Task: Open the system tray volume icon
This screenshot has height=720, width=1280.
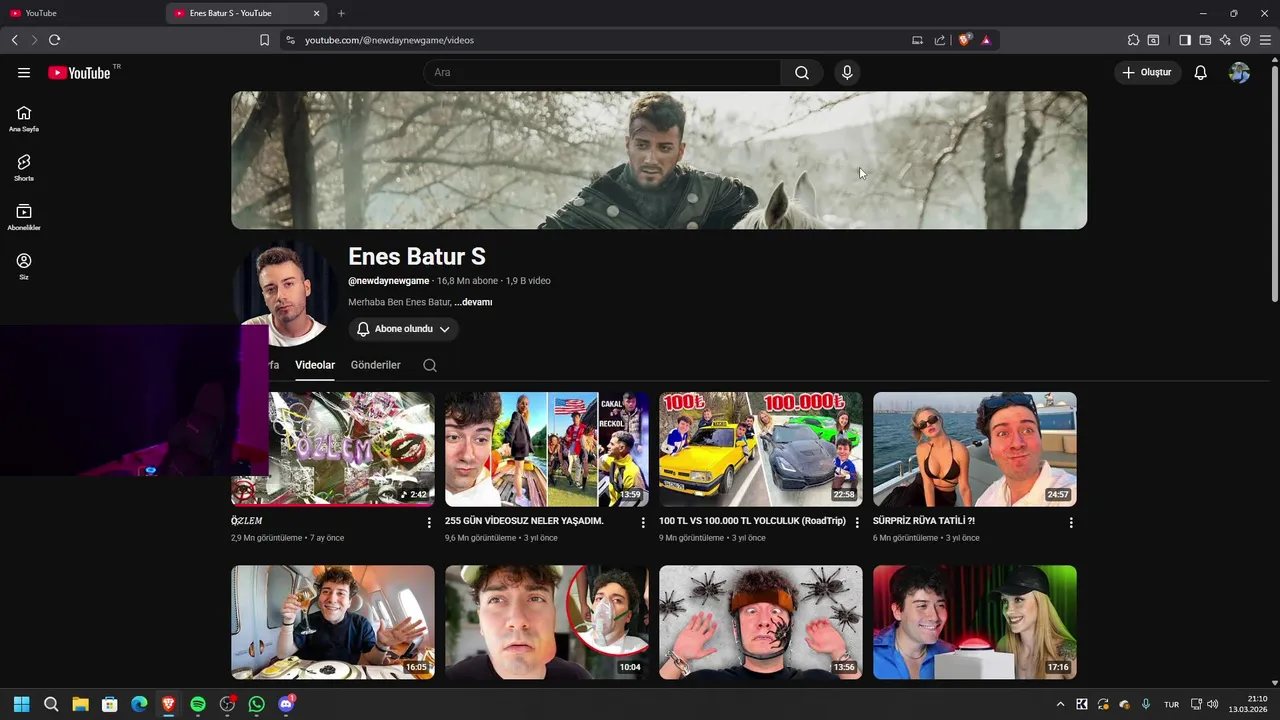Action: pyautogui.click(x=1213, y=704)
